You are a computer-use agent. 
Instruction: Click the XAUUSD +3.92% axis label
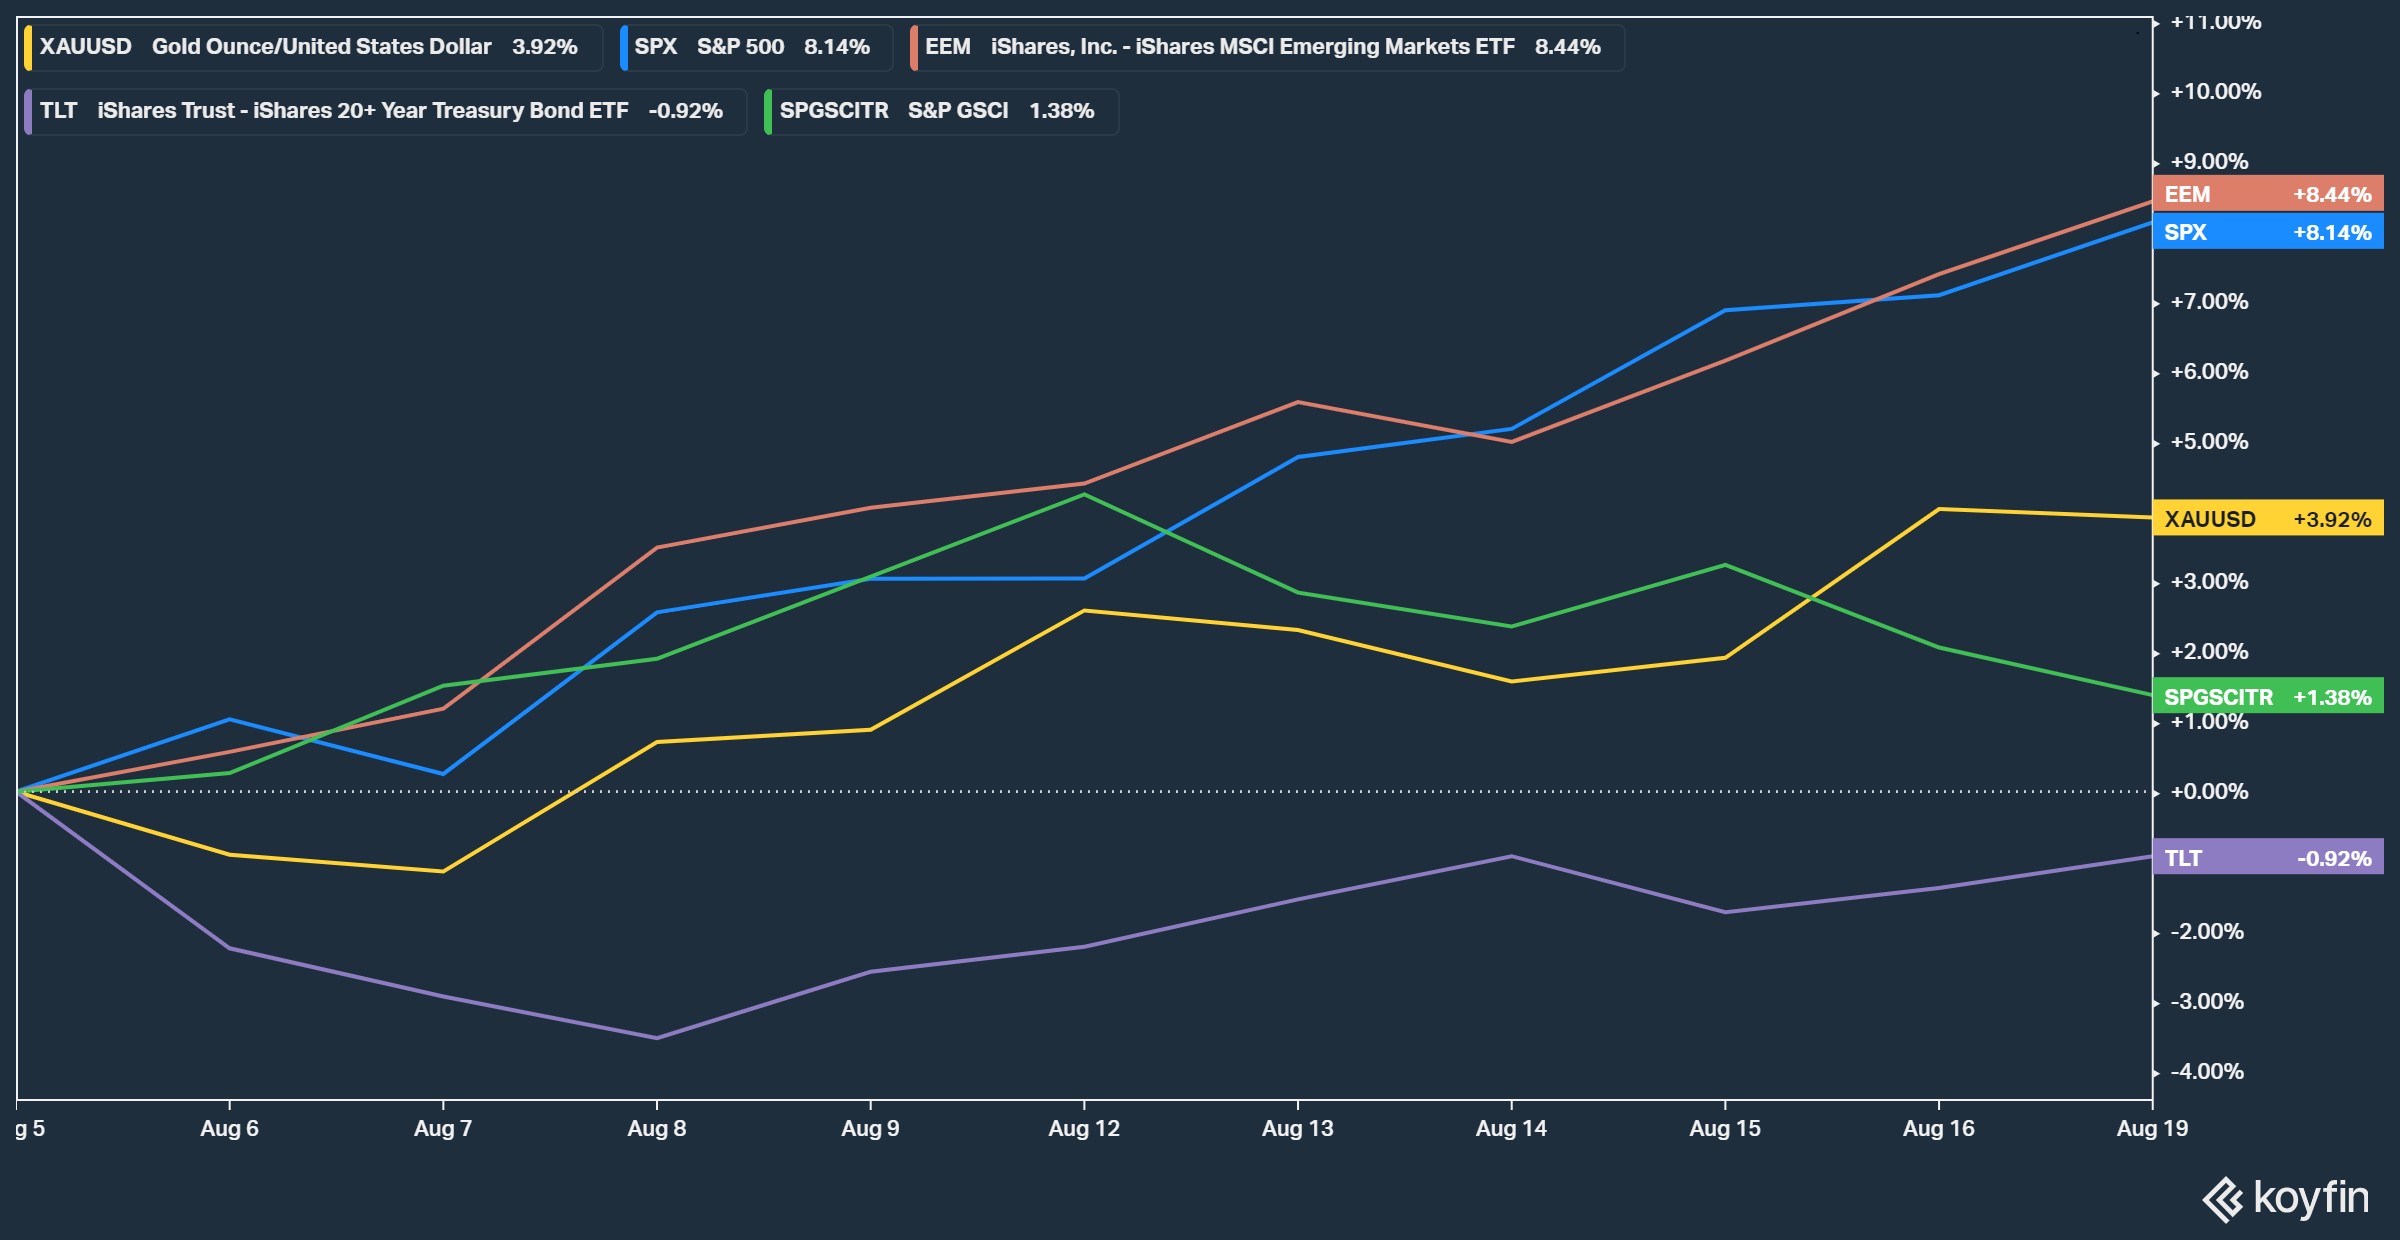point(2267,519)
